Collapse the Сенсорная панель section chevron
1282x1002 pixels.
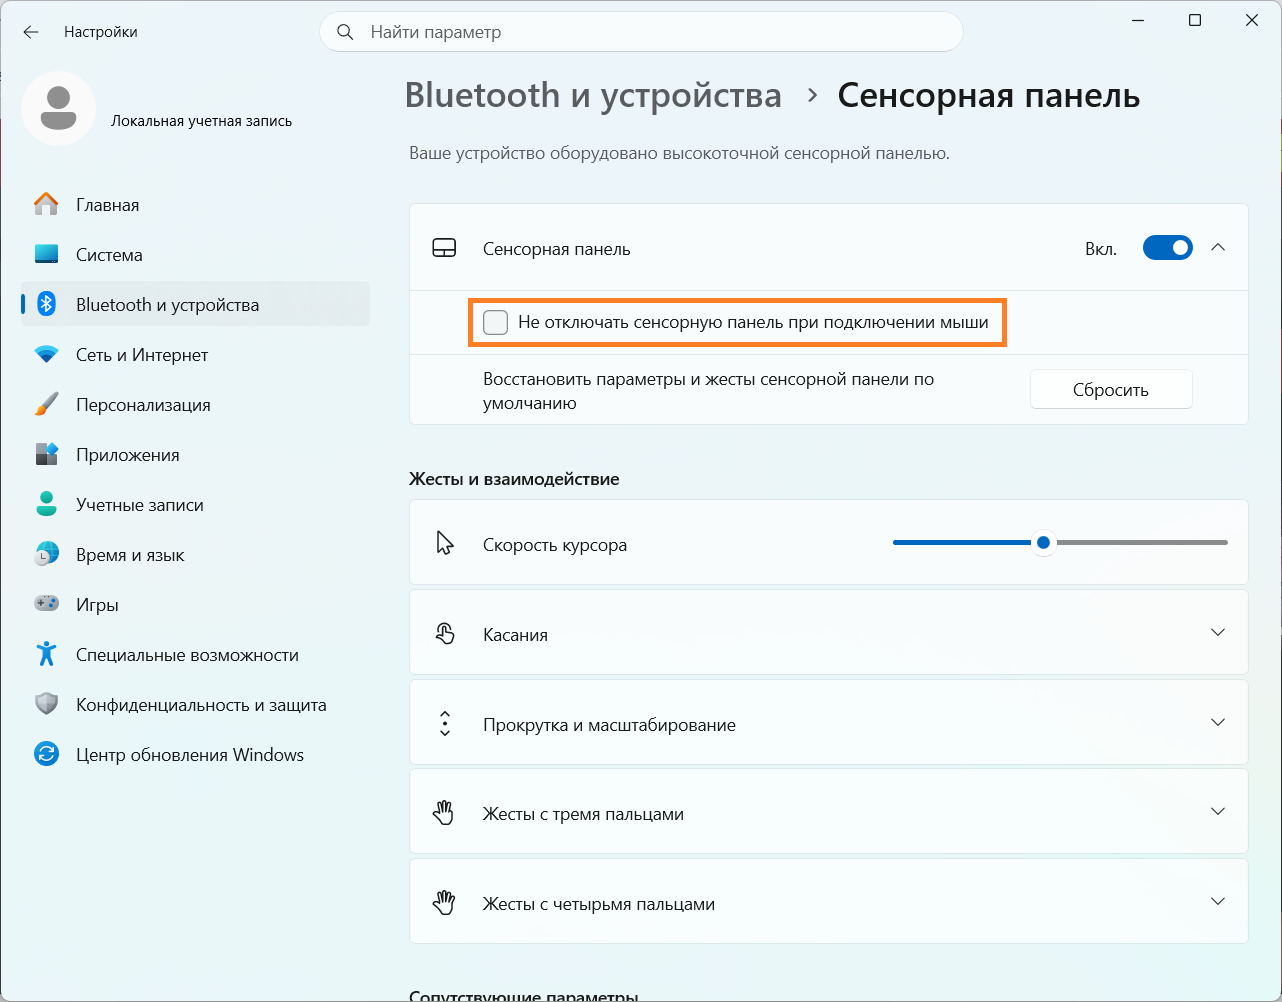1218,248
